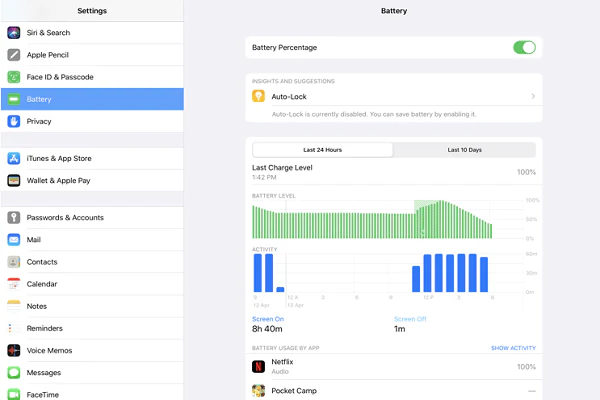Open Reminders settings label
600x400 pixels.
click(44, 328)
